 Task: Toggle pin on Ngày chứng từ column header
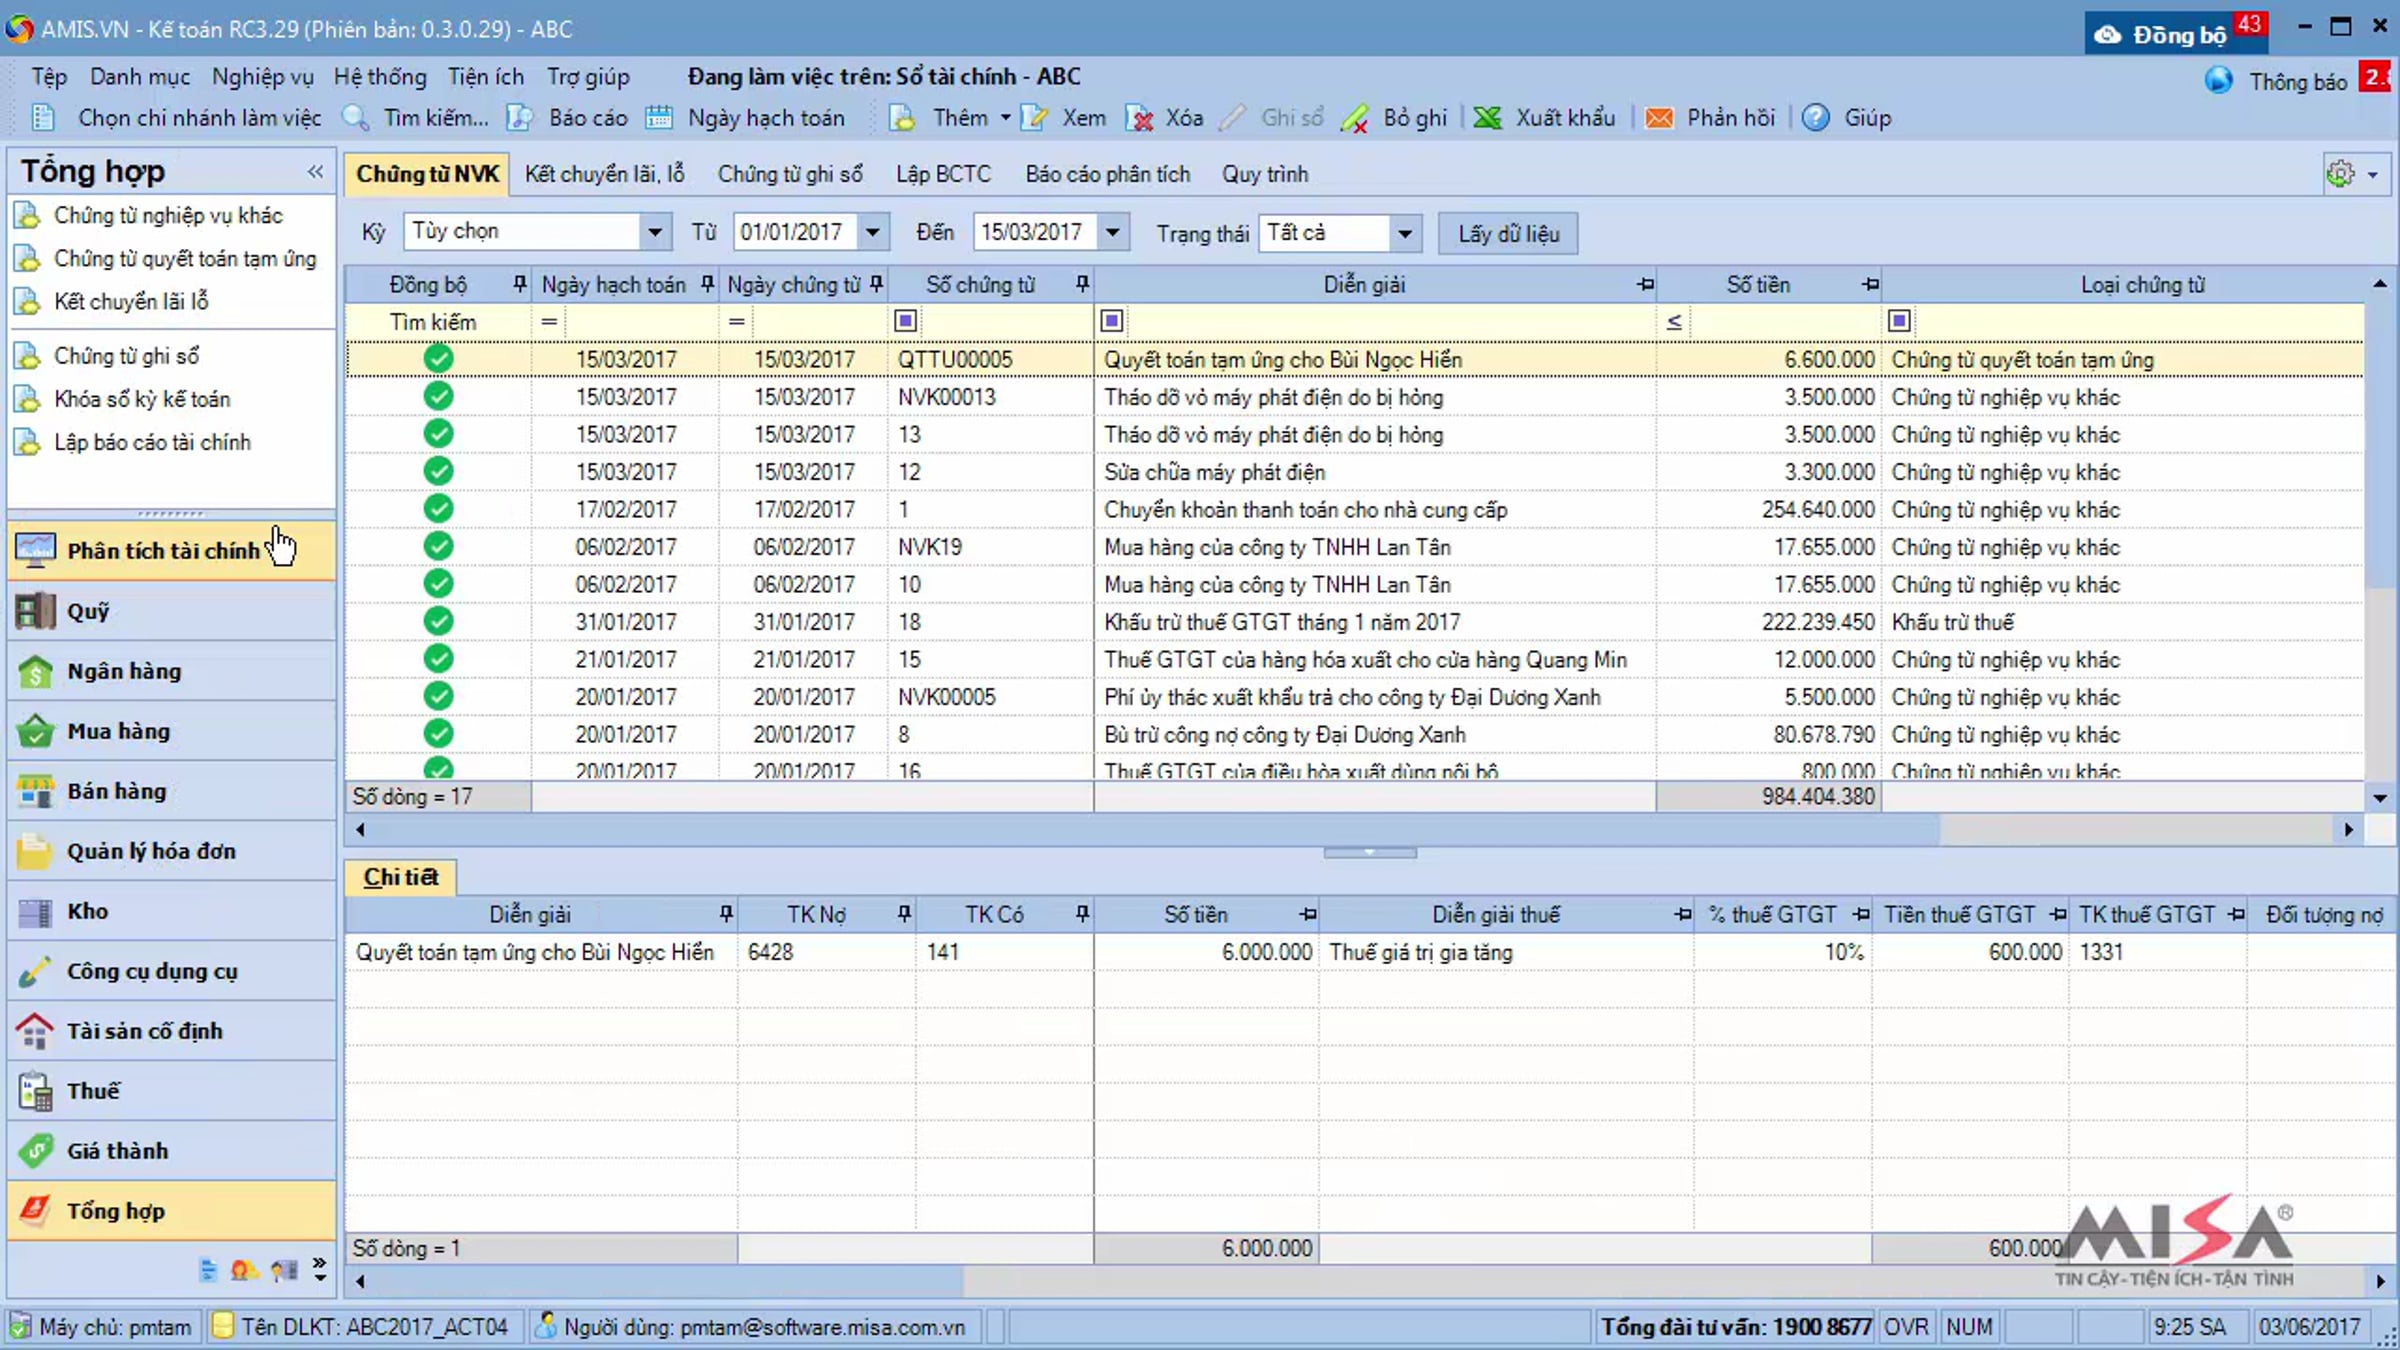(876, 284)
